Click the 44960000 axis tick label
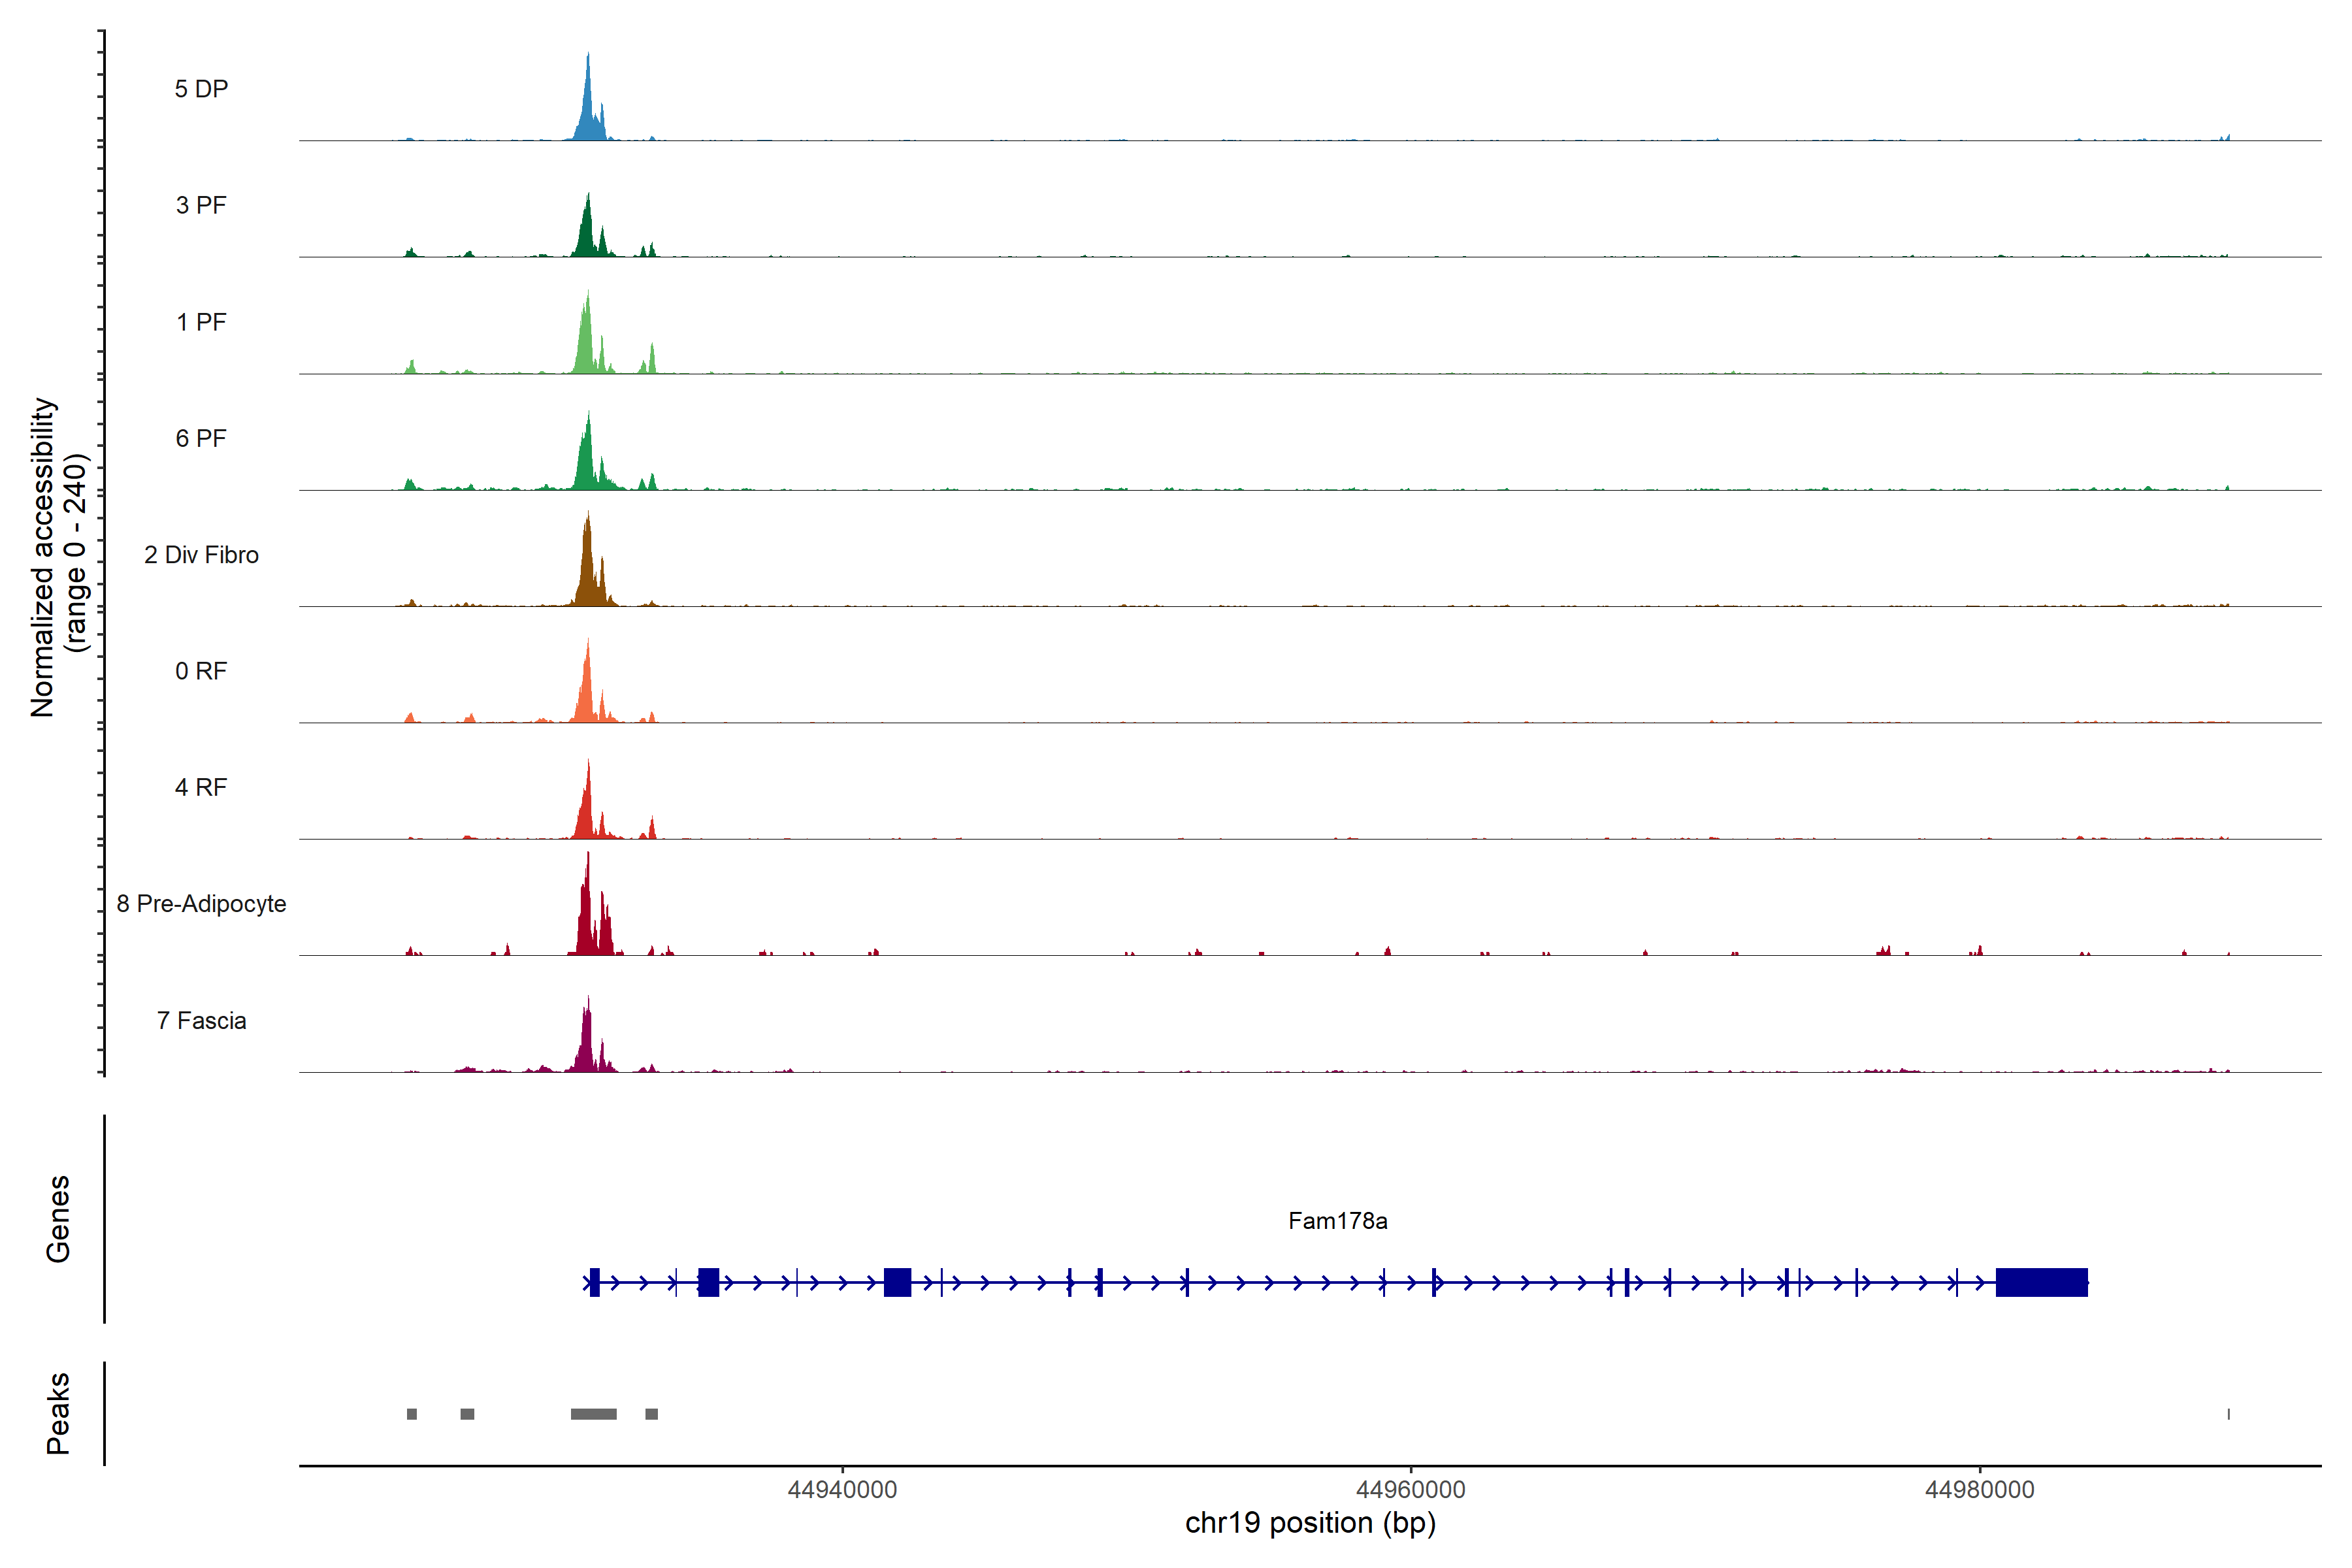The width and height of the screenshot is (2352, 1568). coord(1410,1490)
